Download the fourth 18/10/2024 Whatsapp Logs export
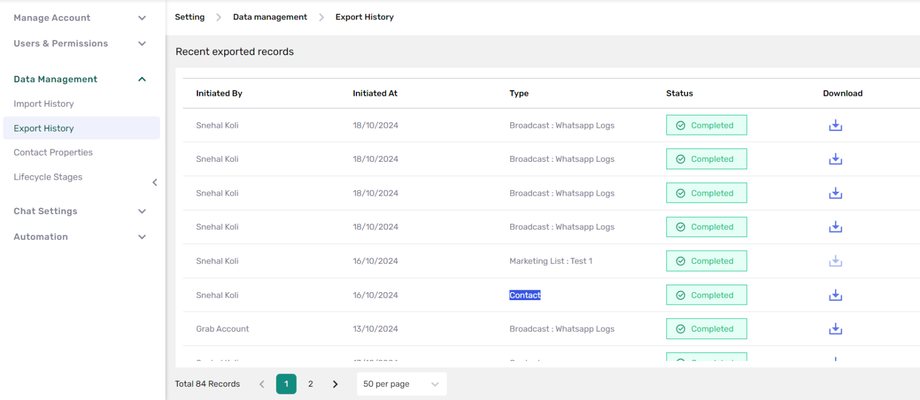 click(835, 227)
